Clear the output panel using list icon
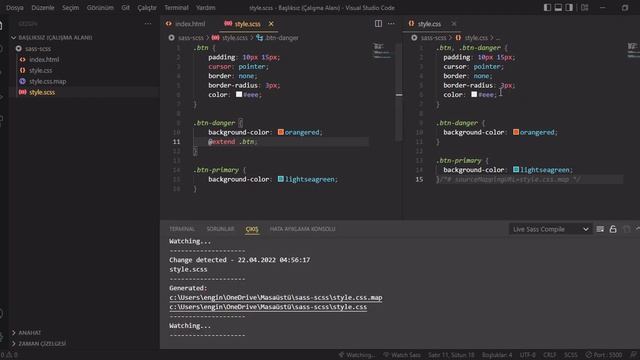The width and height of the screenshot is (640, 360). (x=600, y=229)
